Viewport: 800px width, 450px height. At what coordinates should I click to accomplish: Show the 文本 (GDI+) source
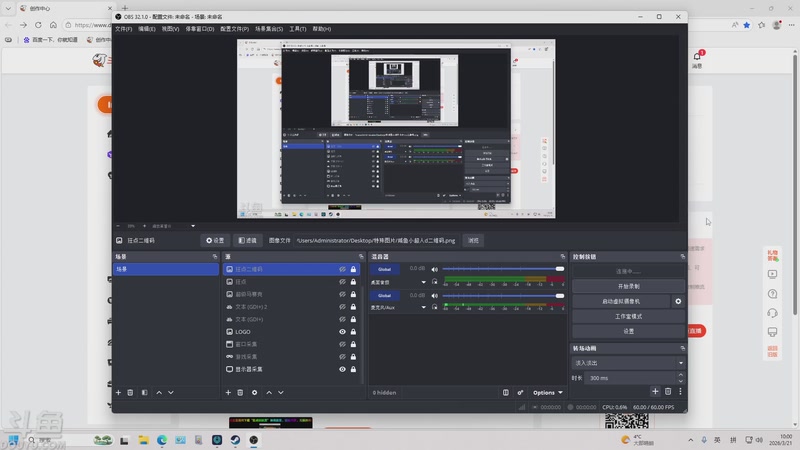(x=342, y=319)
